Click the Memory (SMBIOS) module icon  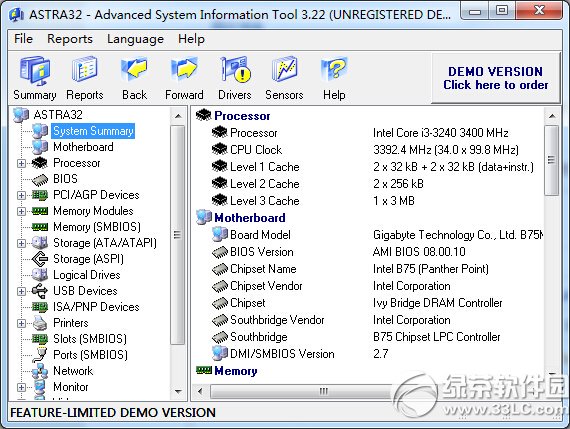coord(40,227)
